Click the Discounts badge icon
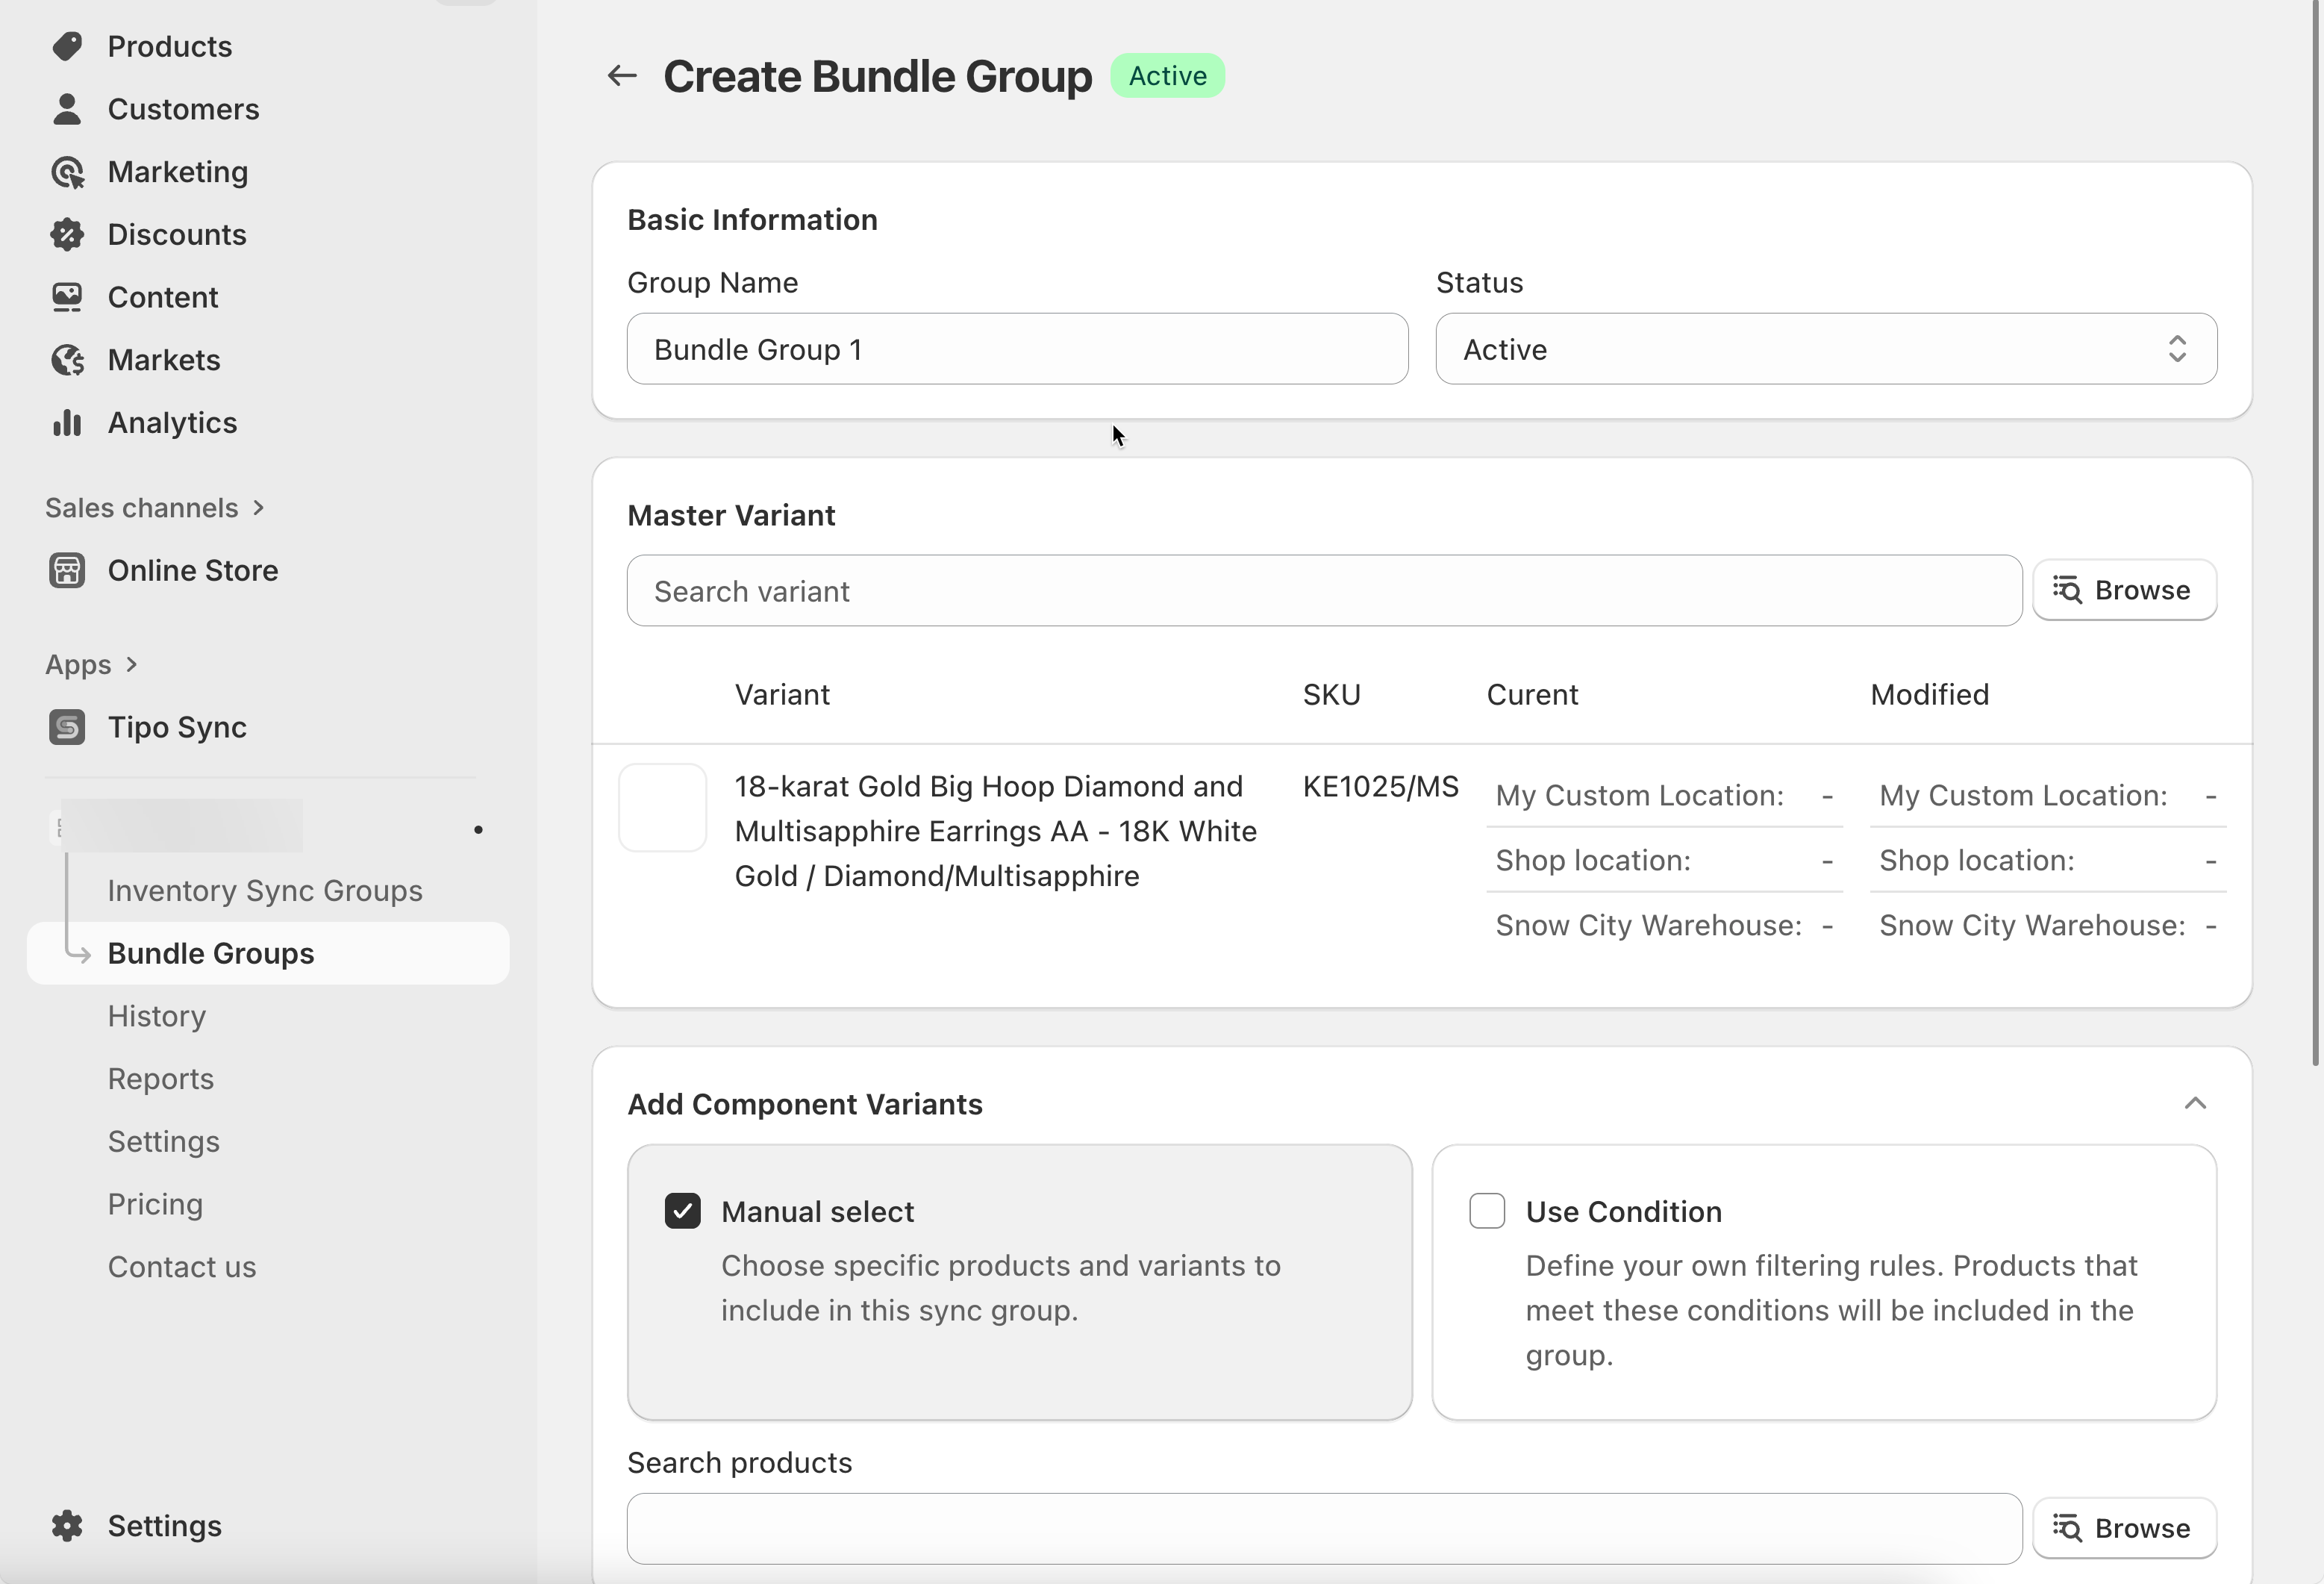Image resolution: width=2324 pixels, height=1584 pixels. (x=67, y=234)
